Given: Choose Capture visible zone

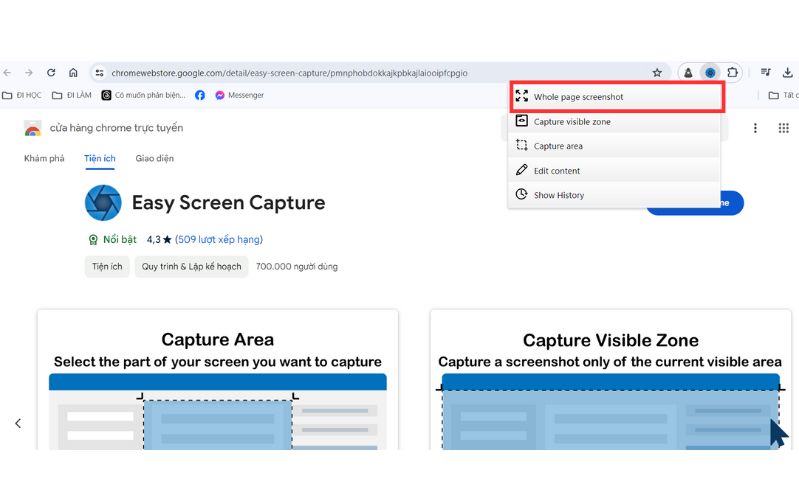Looking at the screenshot, I should pyautogui.click(x=614, y=122).
